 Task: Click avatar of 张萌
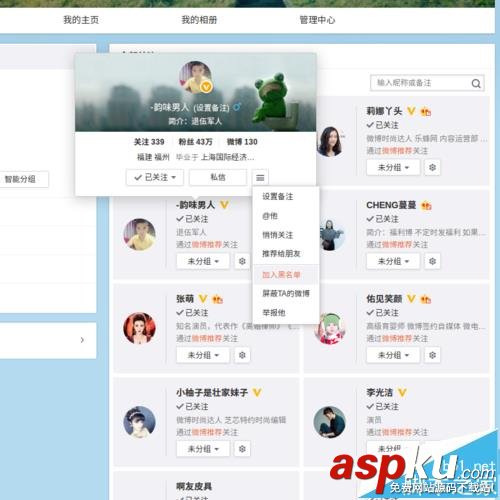click(x=139, y=328)
